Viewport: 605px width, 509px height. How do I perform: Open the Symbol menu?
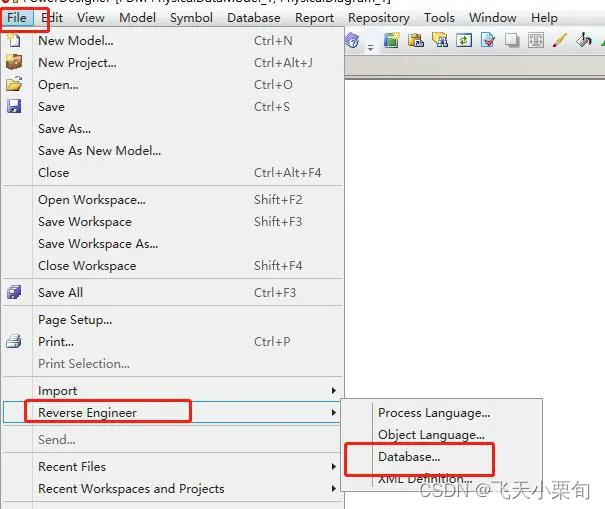click(x=191, y=18)
